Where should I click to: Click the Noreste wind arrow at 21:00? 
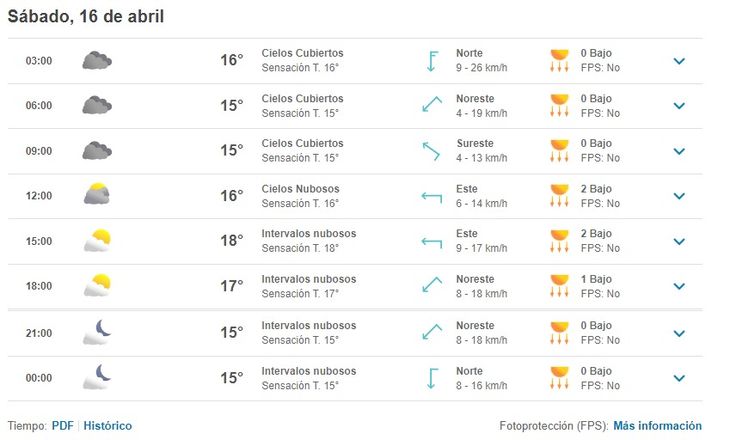(432, 332)
